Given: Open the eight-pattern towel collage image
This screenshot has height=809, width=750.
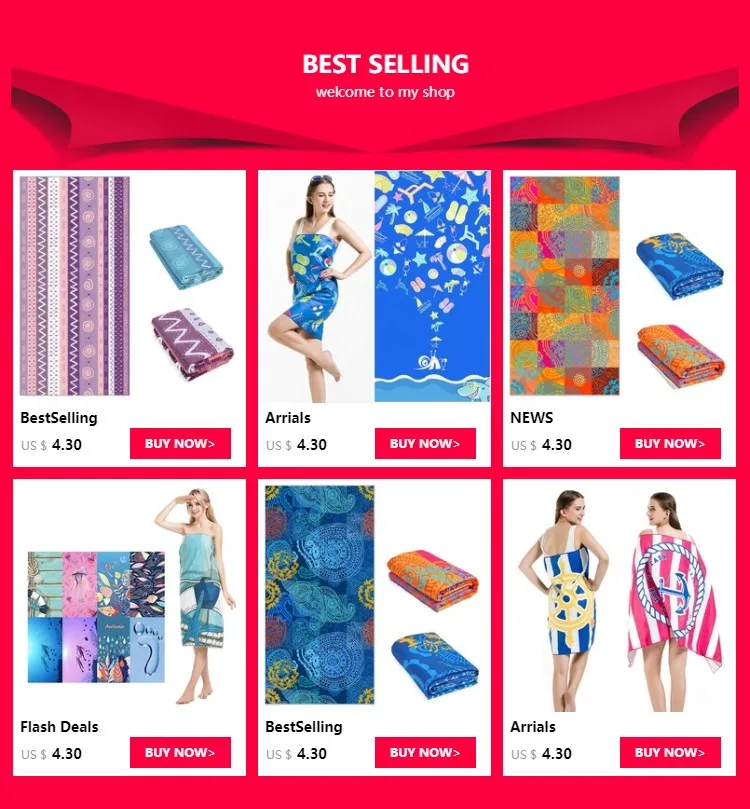Looking at the screenshot, I should [96, 617].
